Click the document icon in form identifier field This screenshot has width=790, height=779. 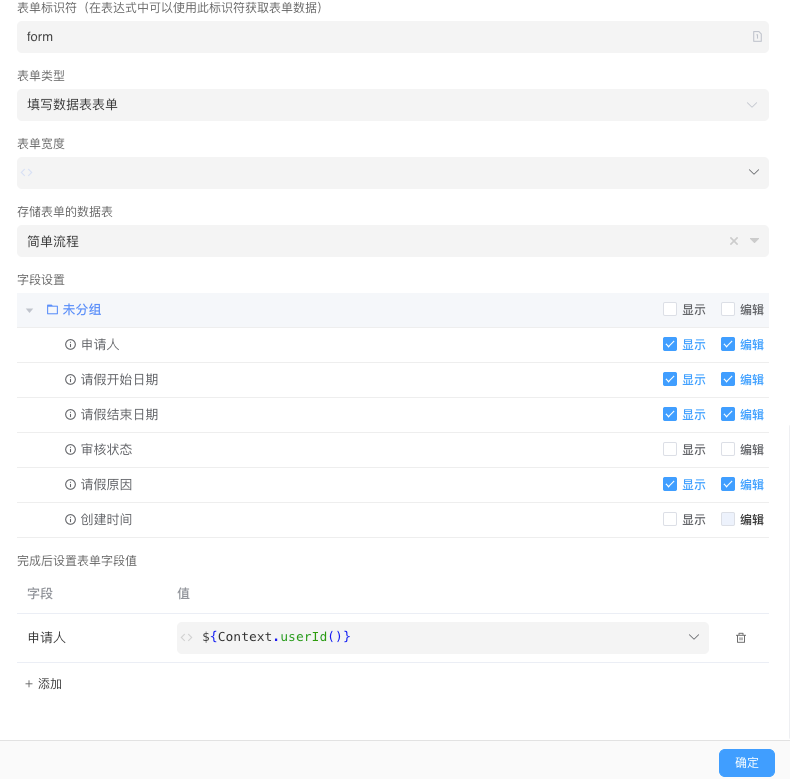pos(757,37)
